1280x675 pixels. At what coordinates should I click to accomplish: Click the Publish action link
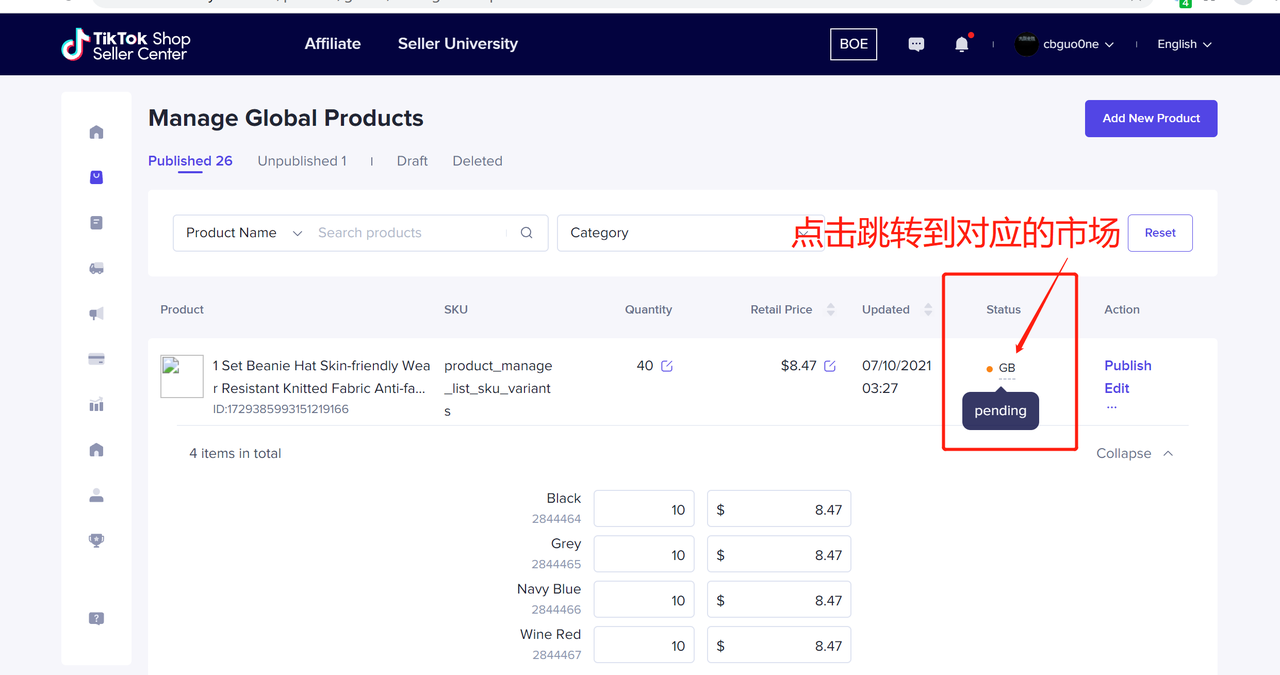tap(1127, 366)
